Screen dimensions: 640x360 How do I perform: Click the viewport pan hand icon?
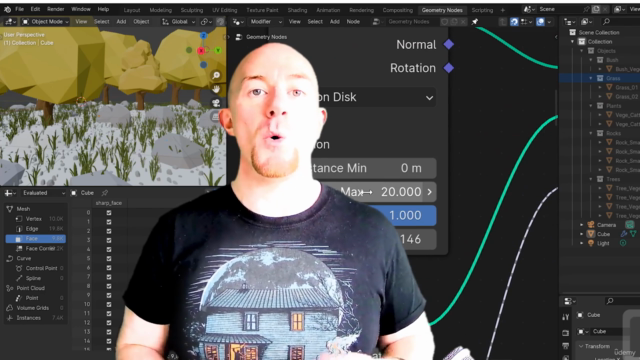click(x=216, y=89)
